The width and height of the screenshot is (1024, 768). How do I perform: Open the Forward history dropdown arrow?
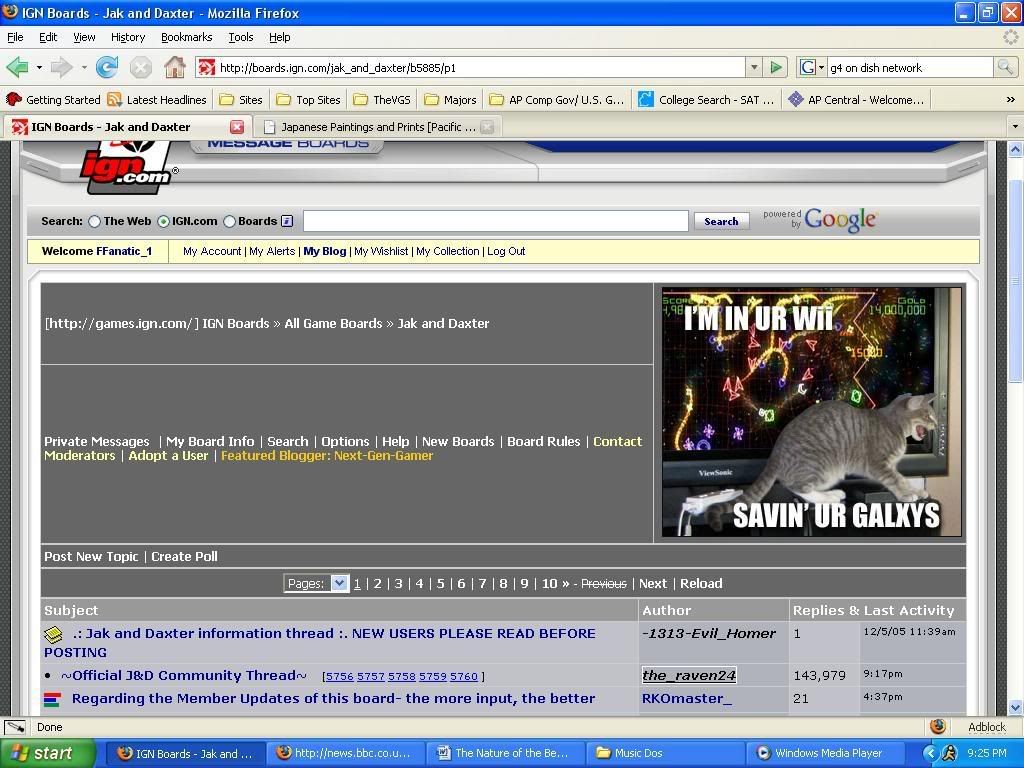tap(84, 67)
